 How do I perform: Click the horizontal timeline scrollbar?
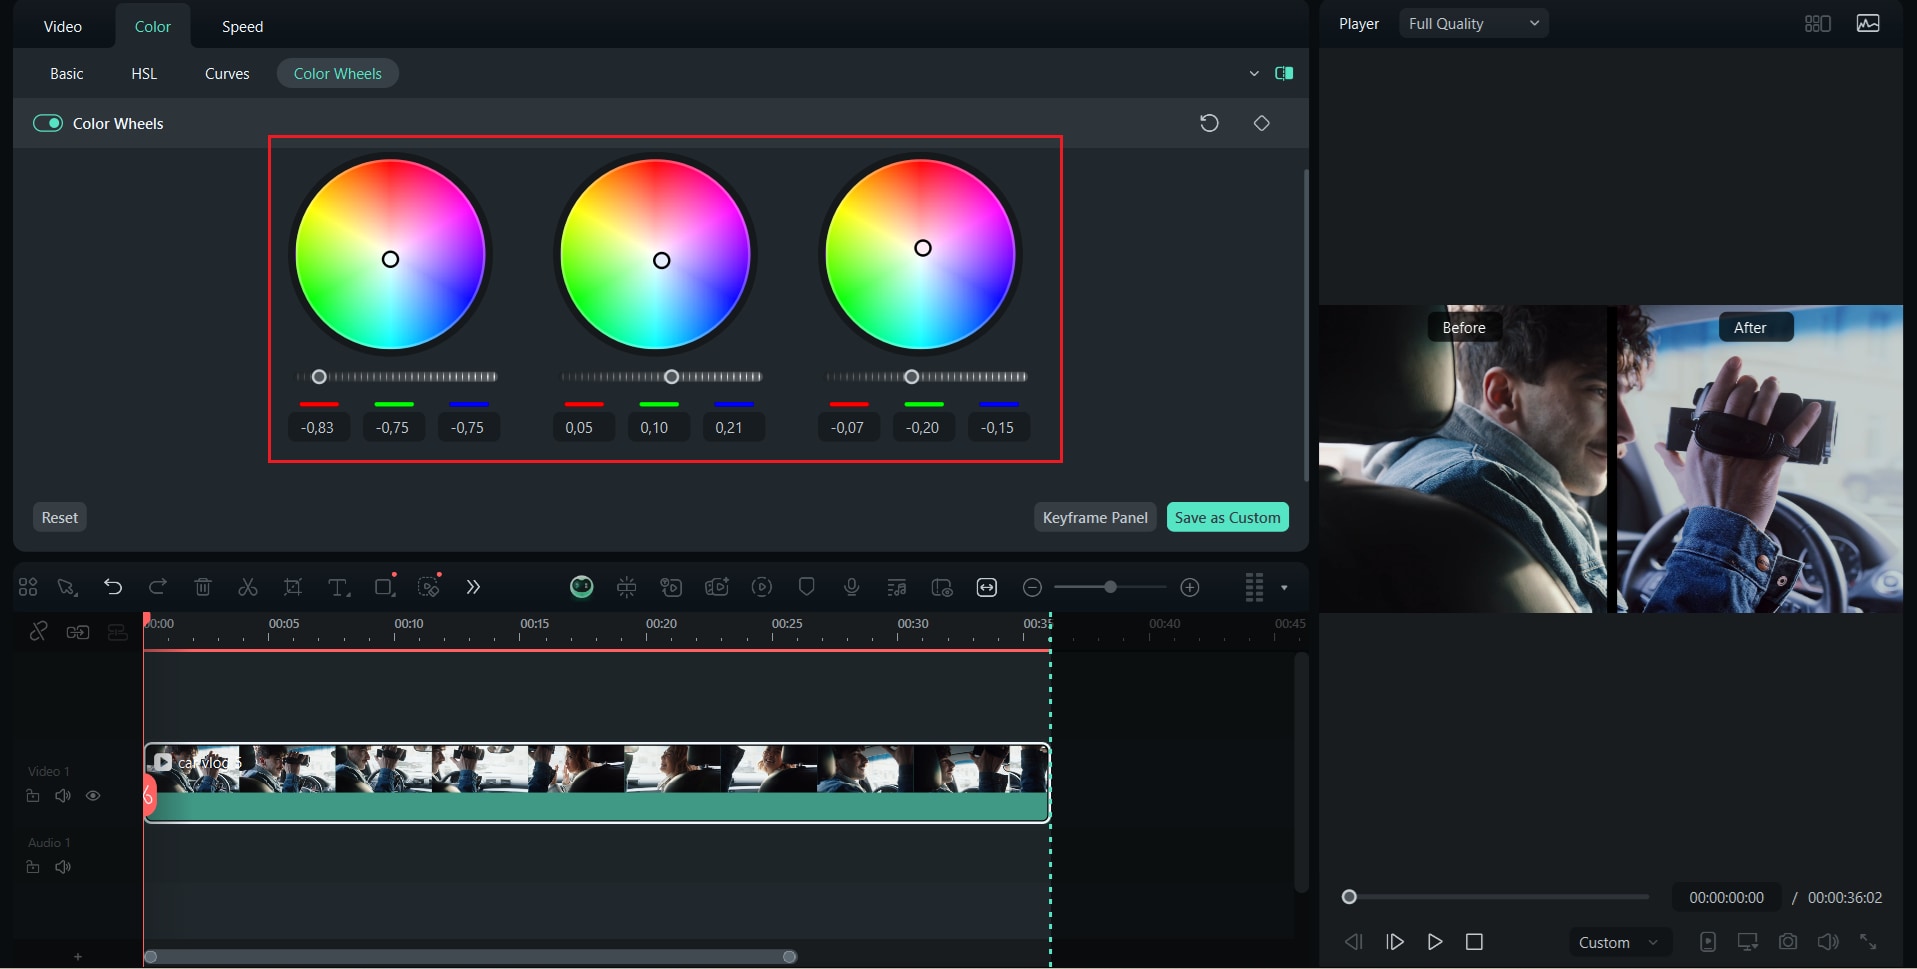(470, 956)
